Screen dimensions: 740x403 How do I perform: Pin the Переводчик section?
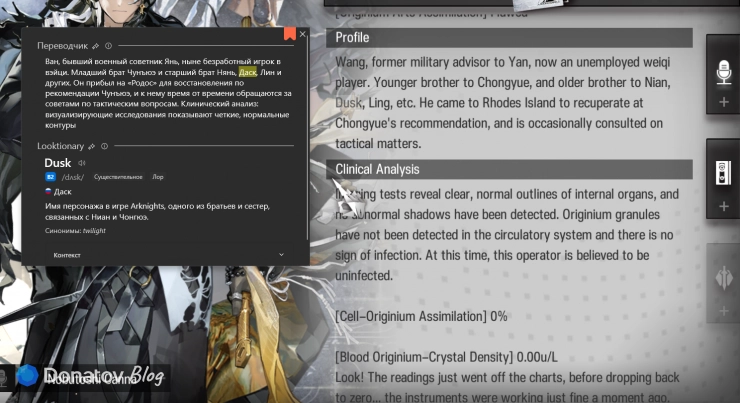click(95, 46)
